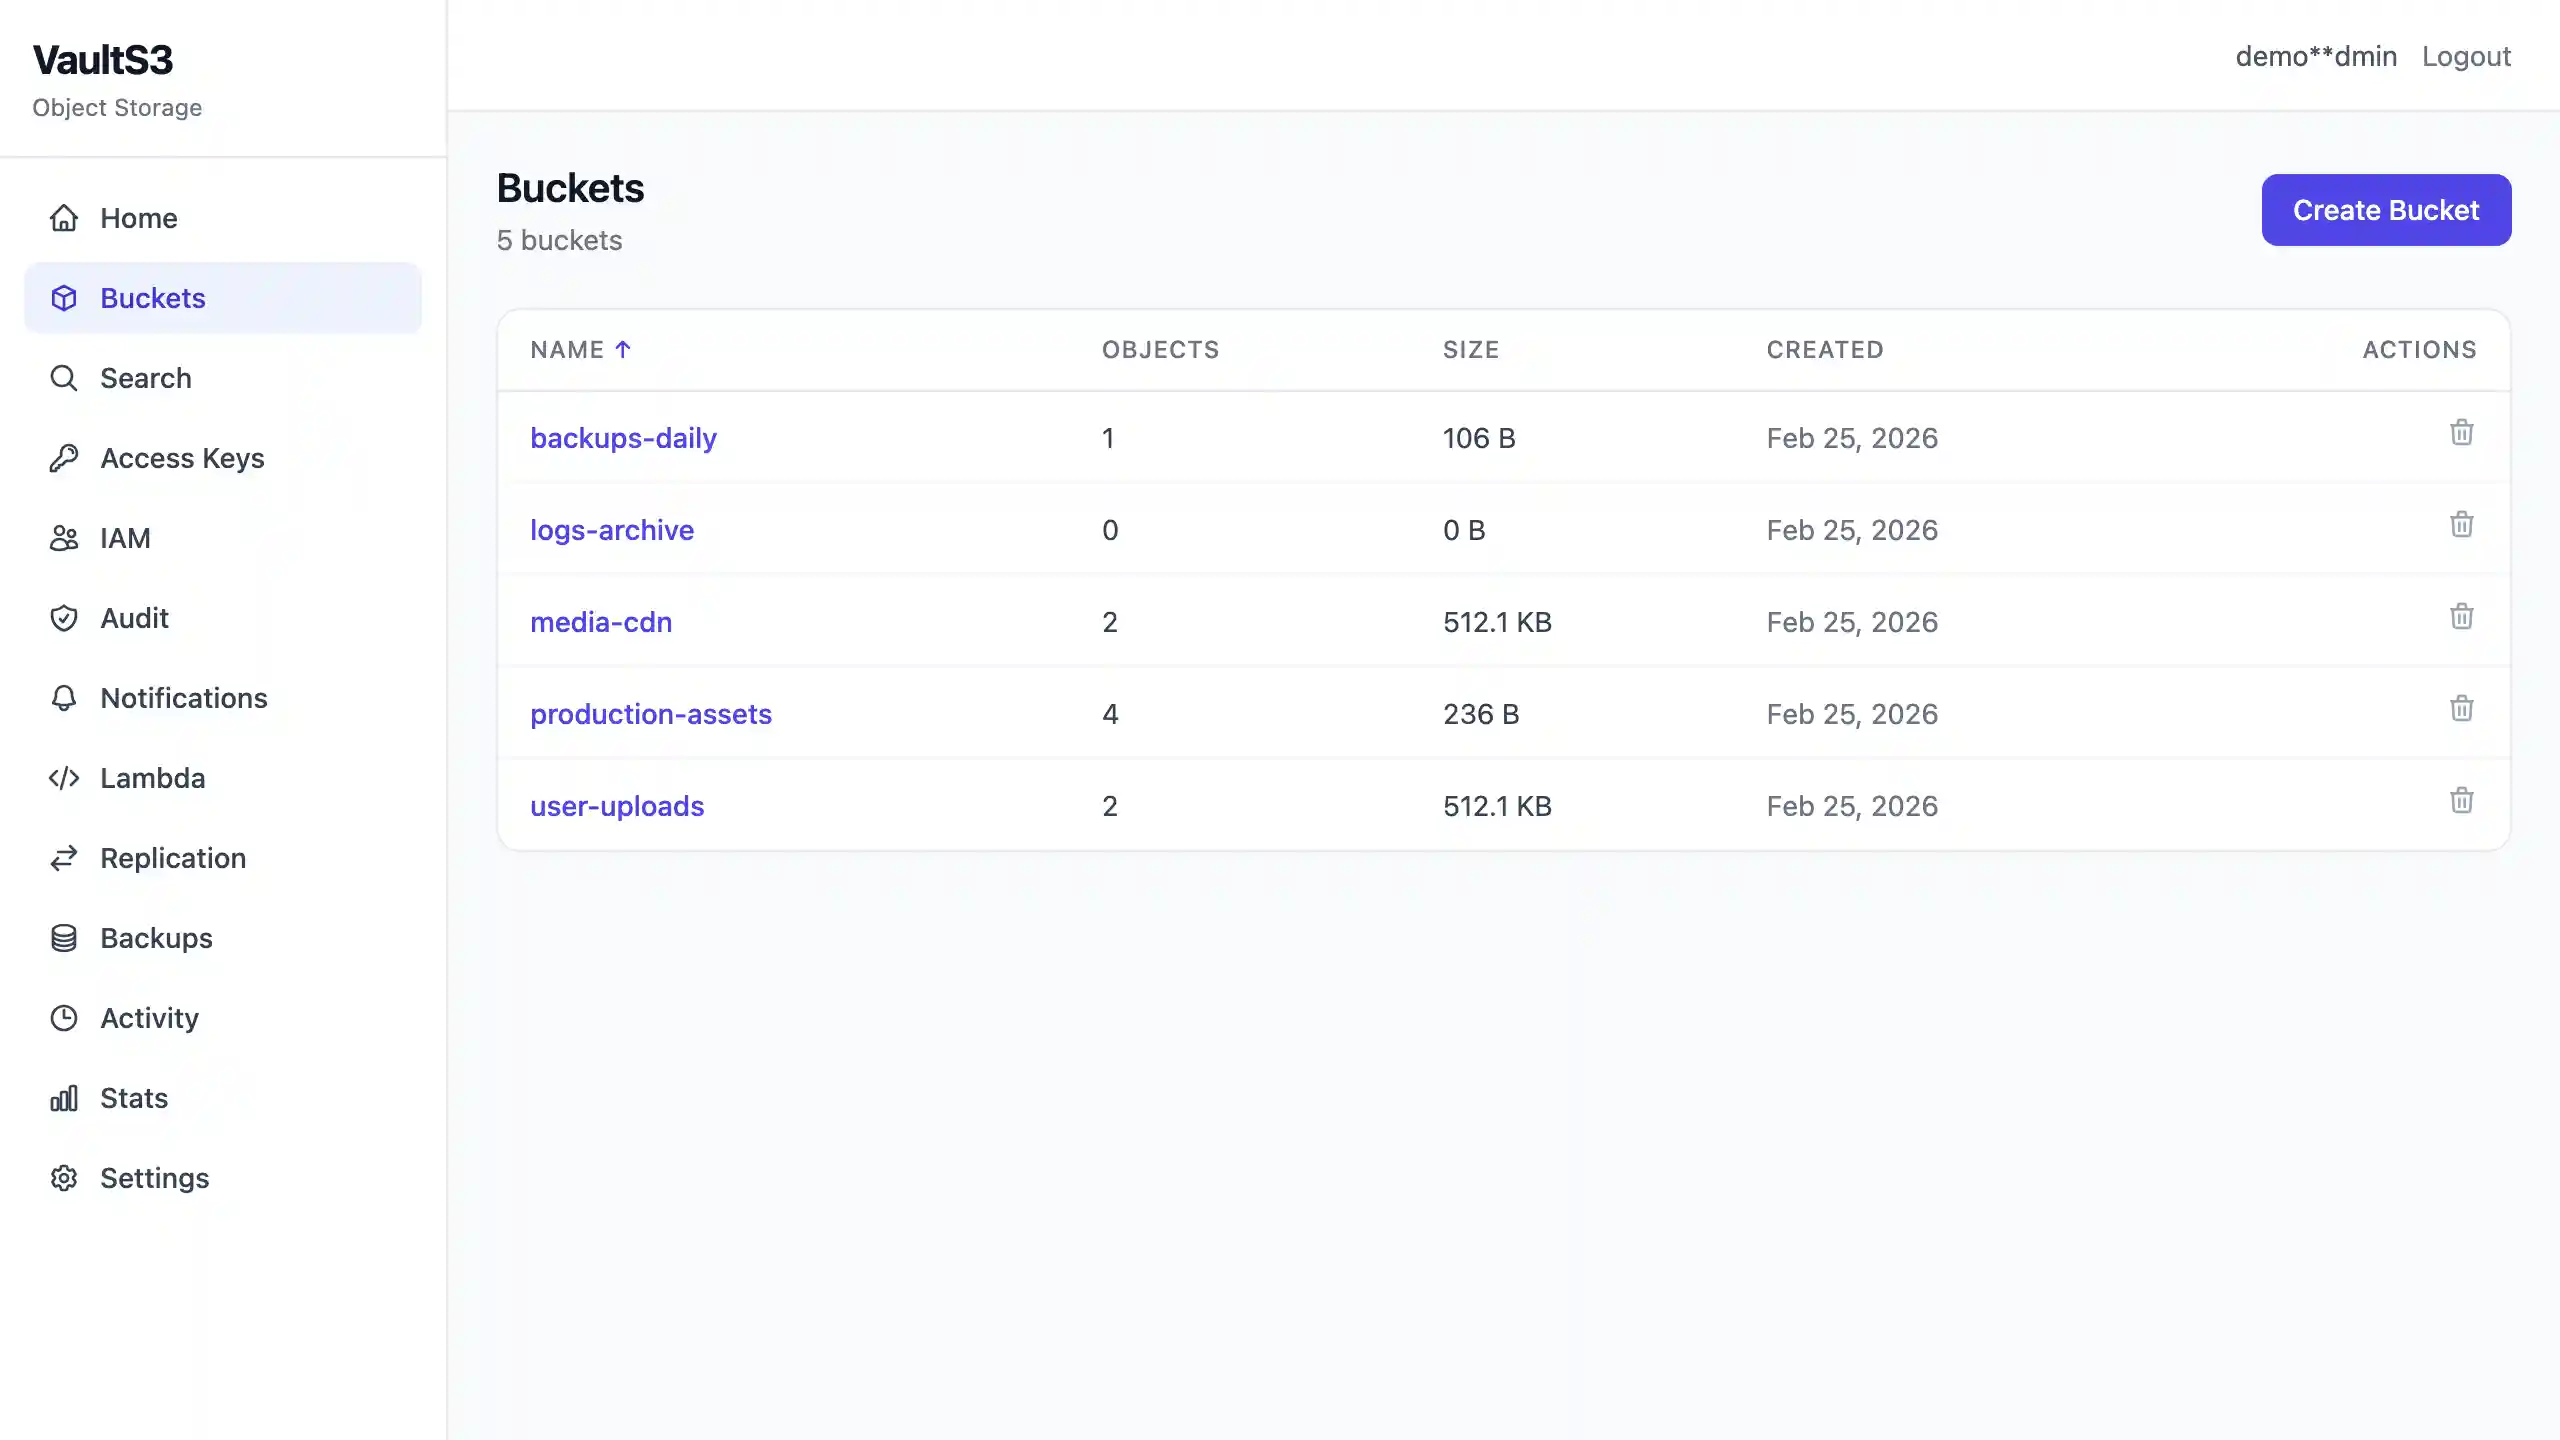Viewport: 2560px width, 1440px height.
Task: Remove media-cdn bucket using trash icon
Action: pyautogui.click(x=2461, y=617)
